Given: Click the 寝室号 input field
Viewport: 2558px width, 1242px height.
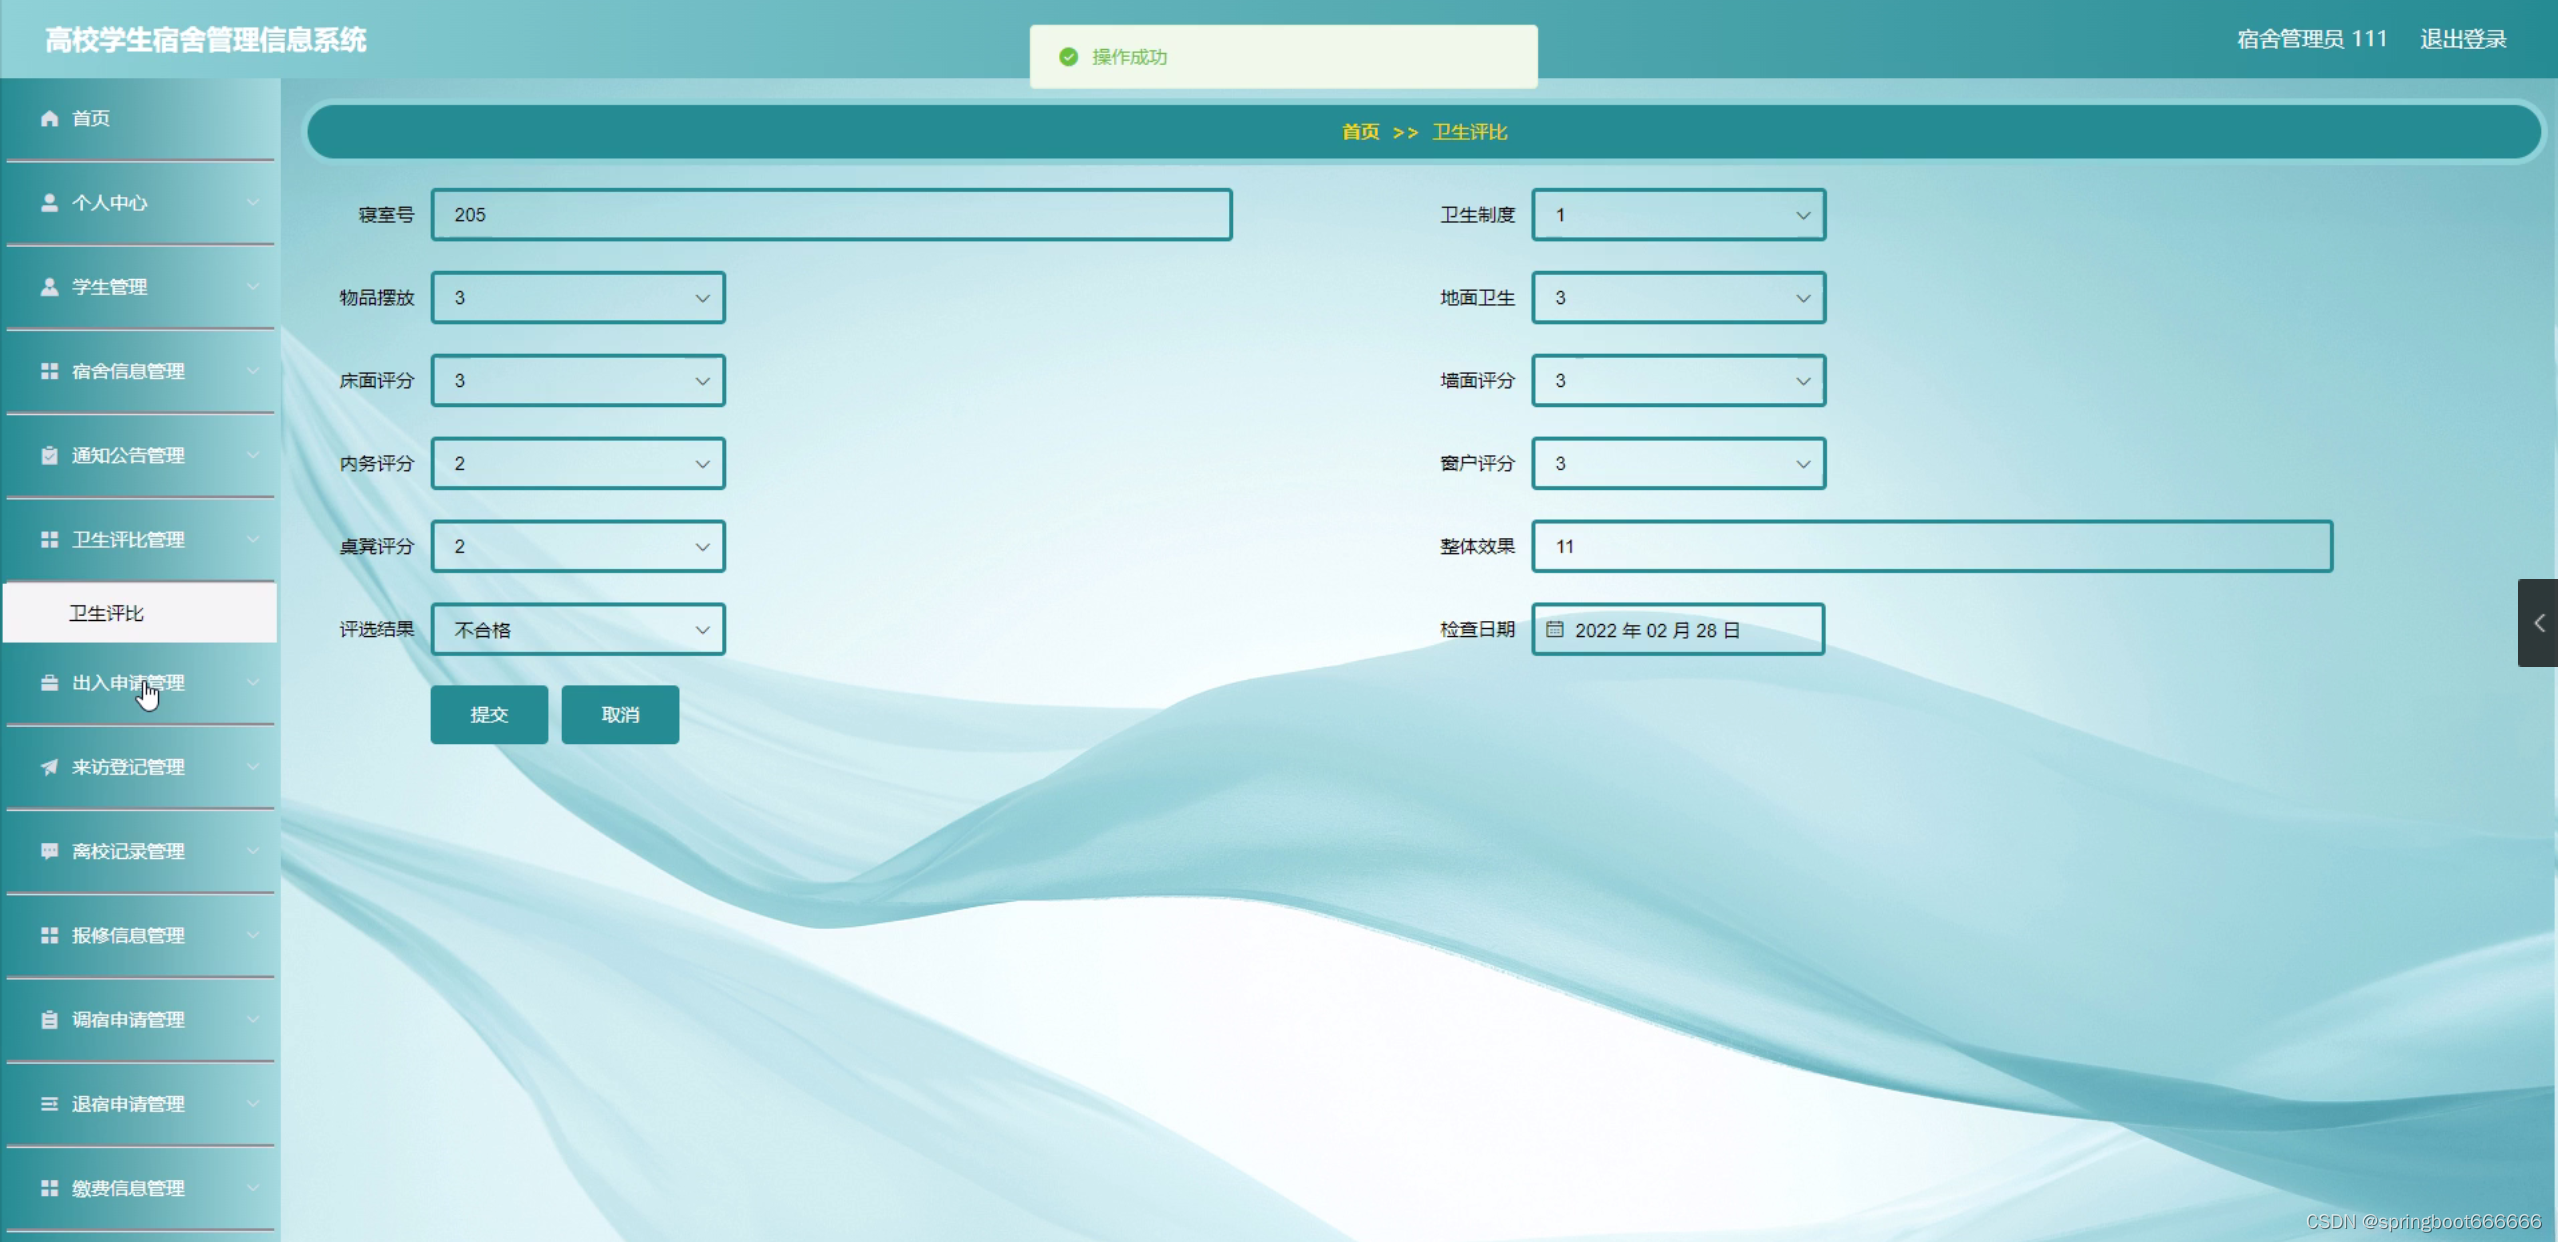Looking at the screenshot, I should 830,215.
